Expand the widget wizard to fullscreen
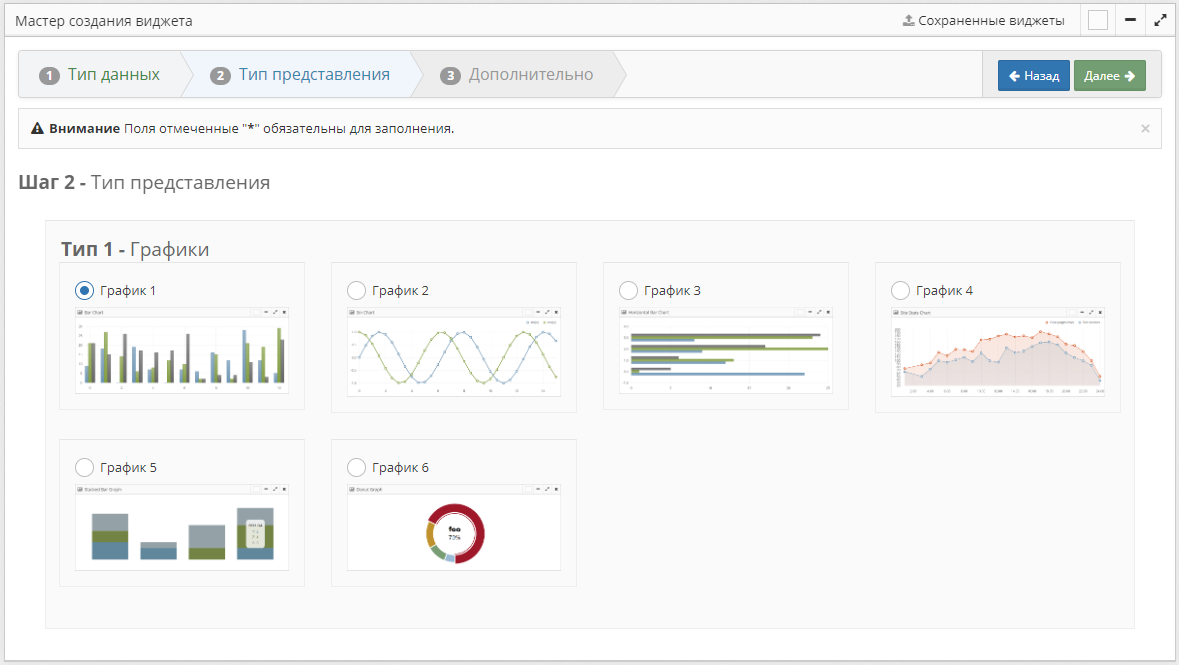This screenshot has width=1179, height=665. (1160, 20)
